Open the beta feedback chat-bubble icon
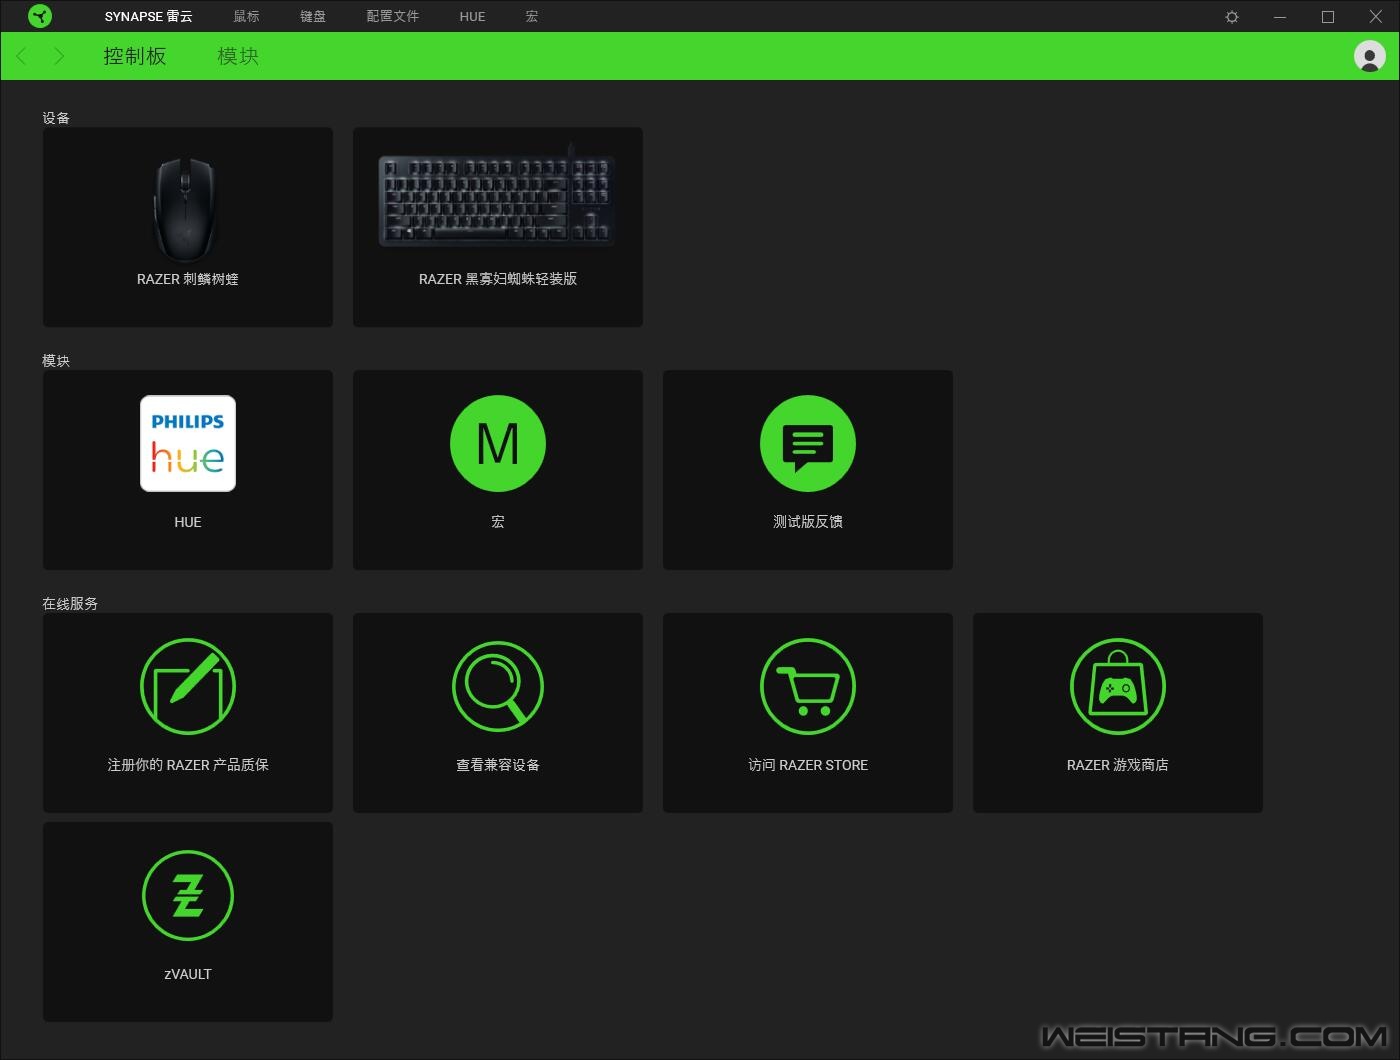The width and height of the screenshot is (1400, 1060). pos(808,443)
